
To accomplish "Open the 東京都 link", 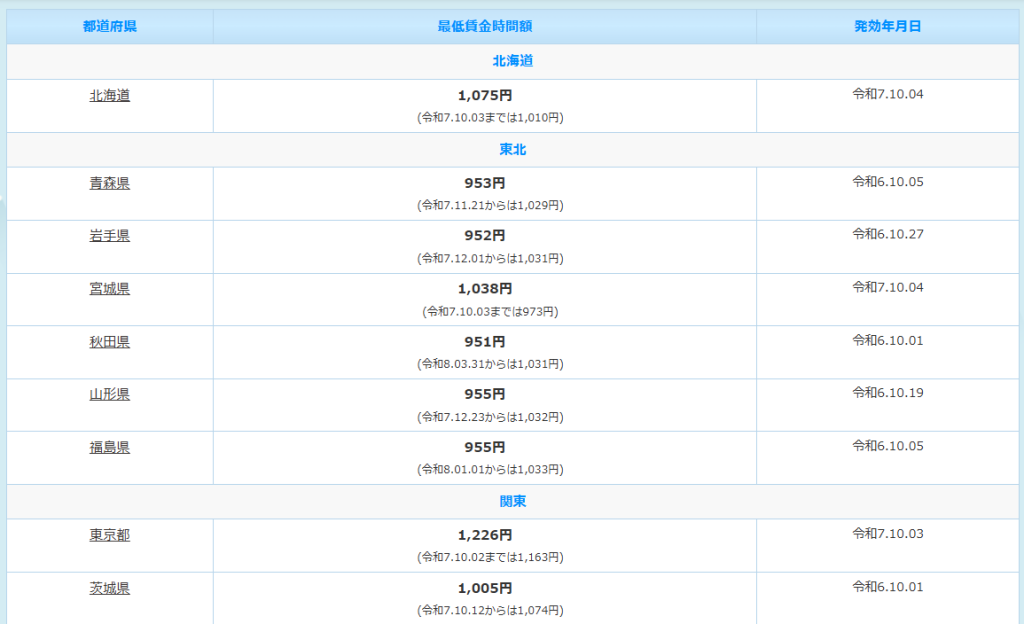I will (x=109, y=535).
